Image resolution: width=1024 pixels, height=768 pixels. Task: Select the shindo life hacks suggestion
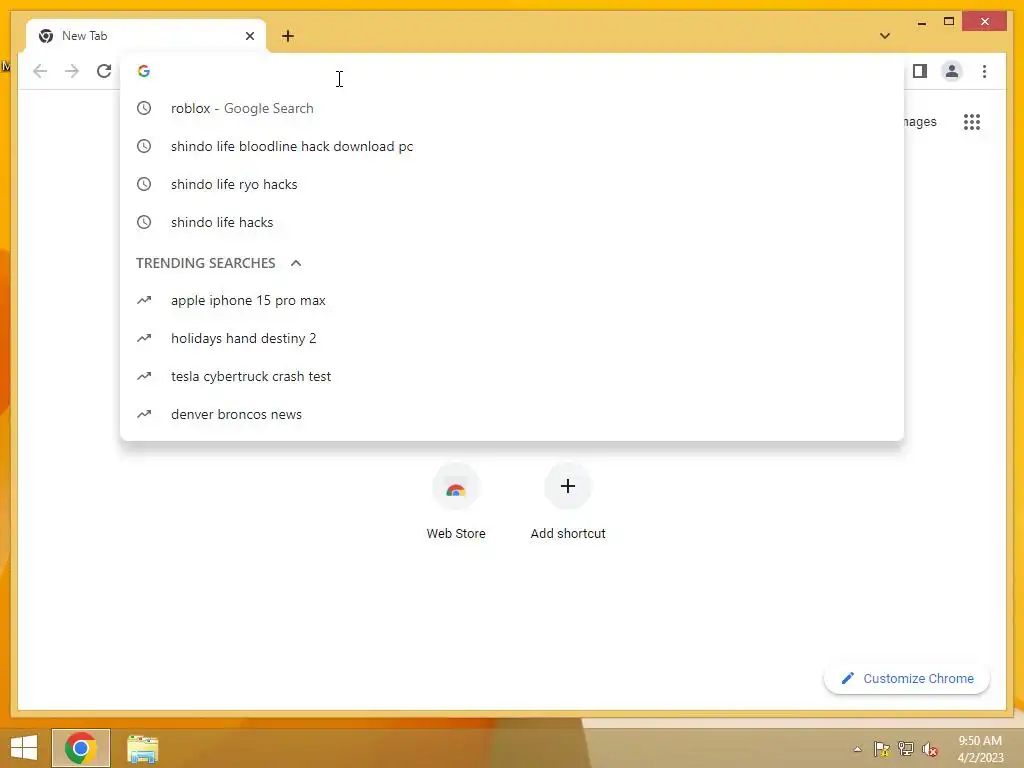point(512,222)
